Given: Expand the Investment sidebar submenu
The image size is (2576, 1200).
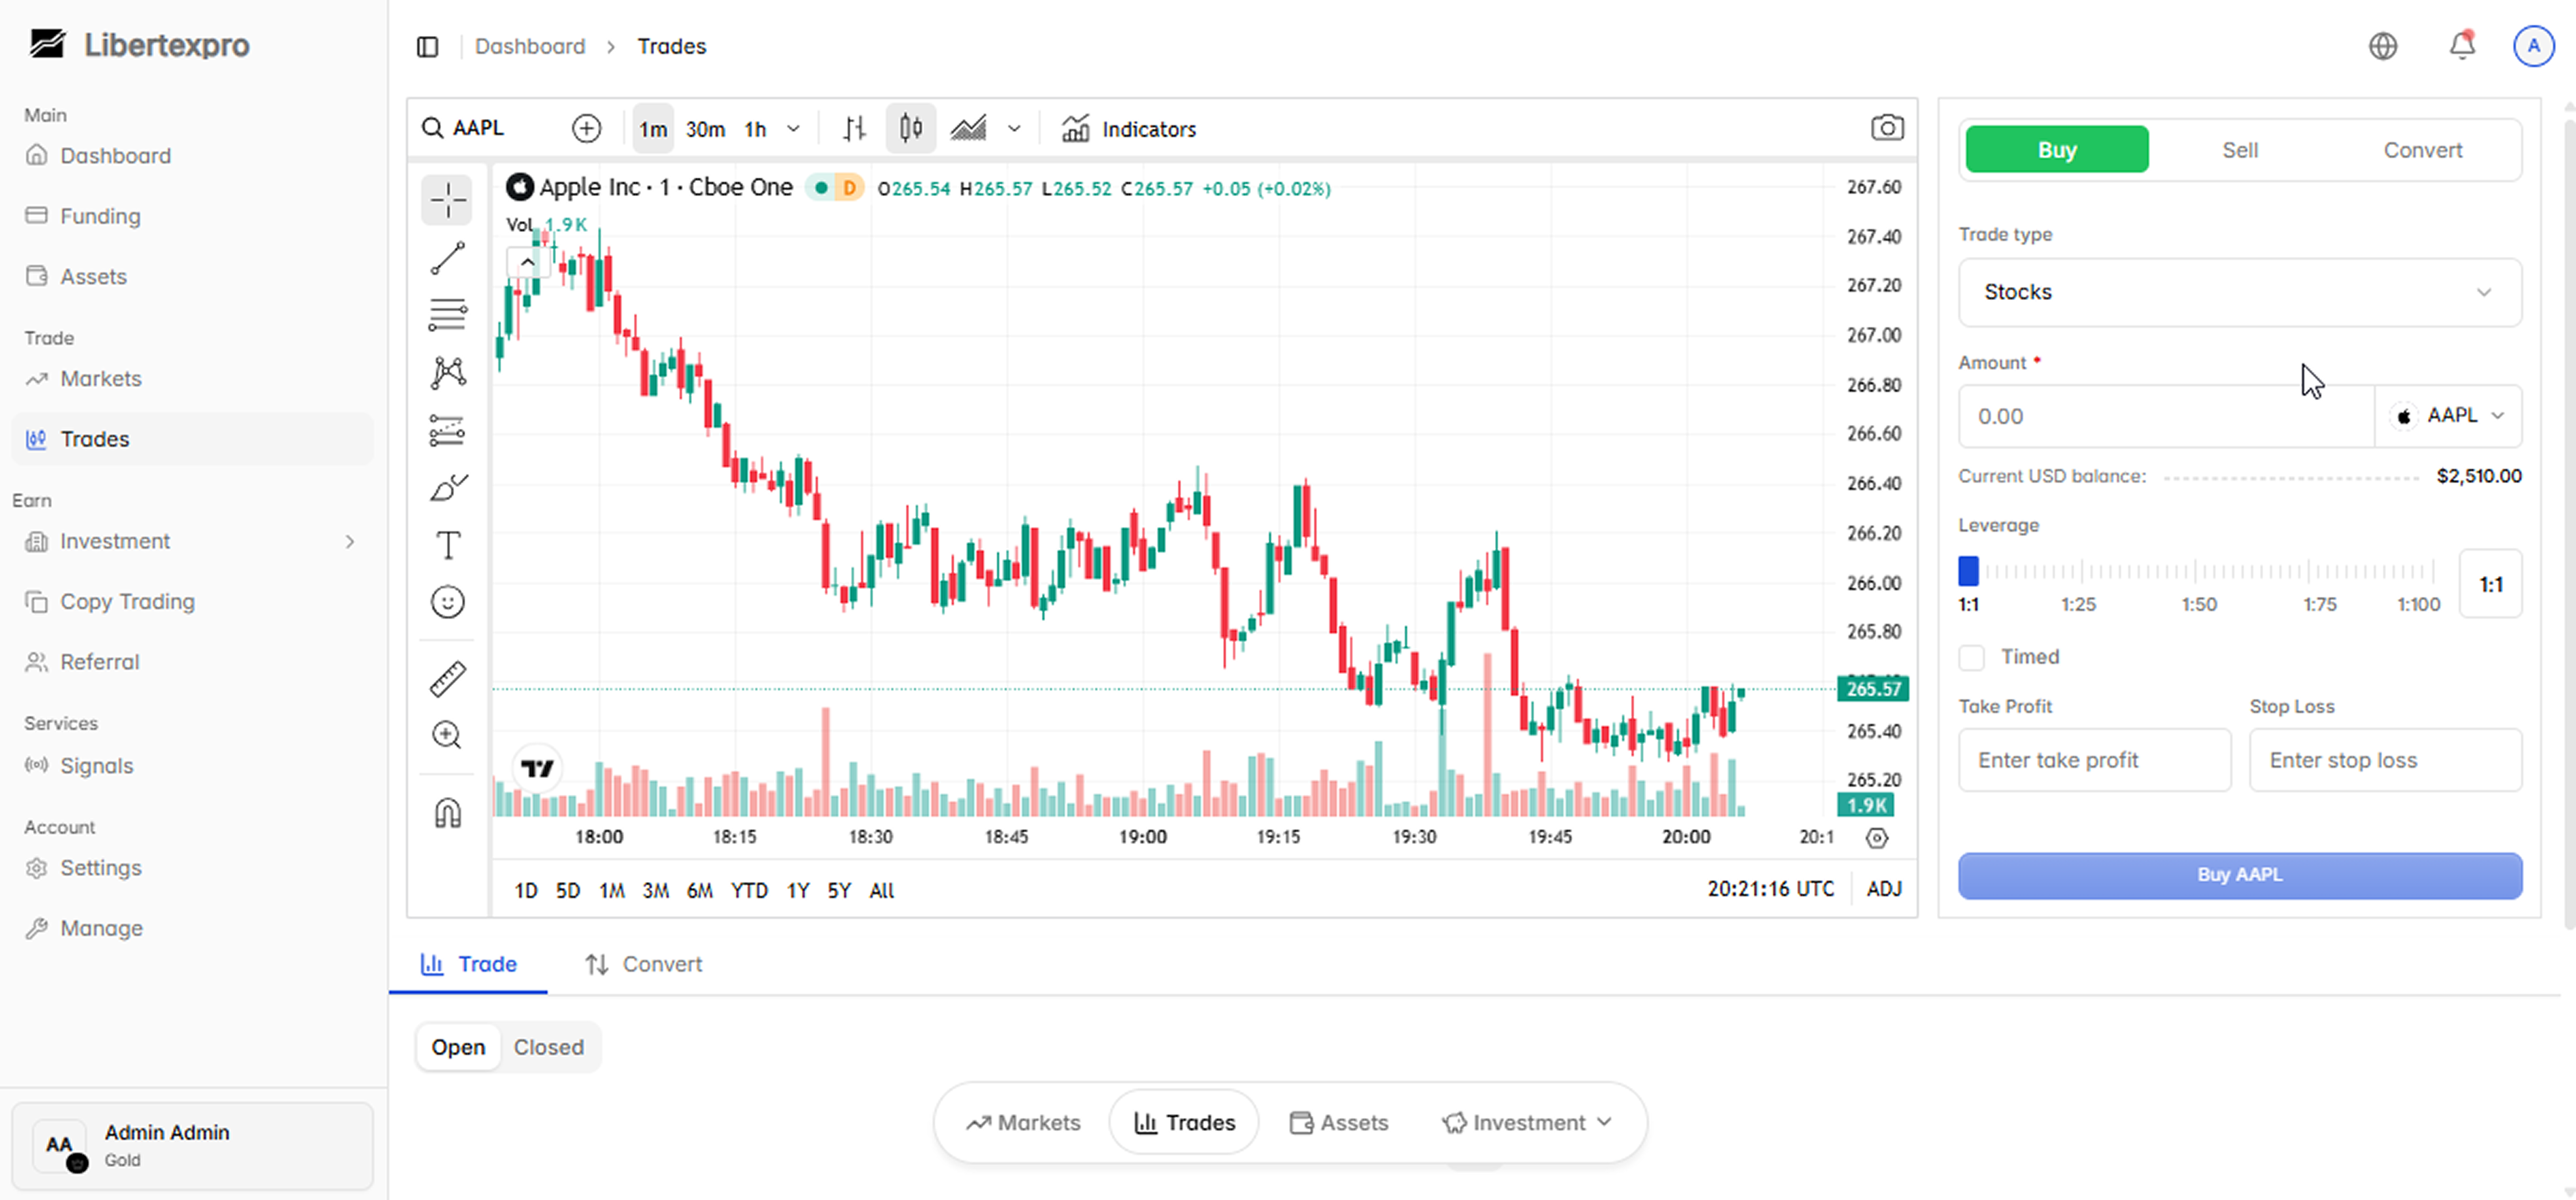Looking at the screenshot, I should click(x=349, y=541).
